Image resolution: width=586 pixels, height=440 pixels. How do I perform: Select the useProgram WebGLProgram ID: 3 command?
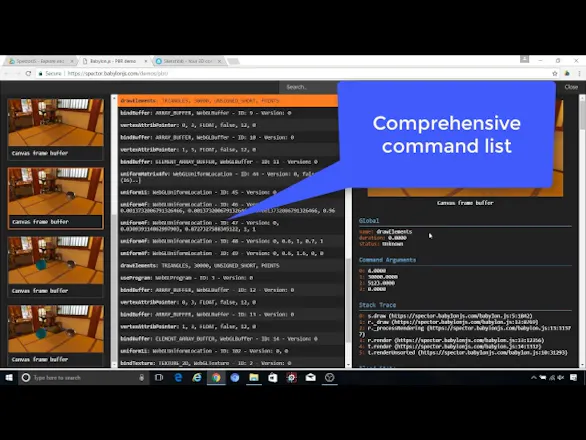(x=231, y=278)
